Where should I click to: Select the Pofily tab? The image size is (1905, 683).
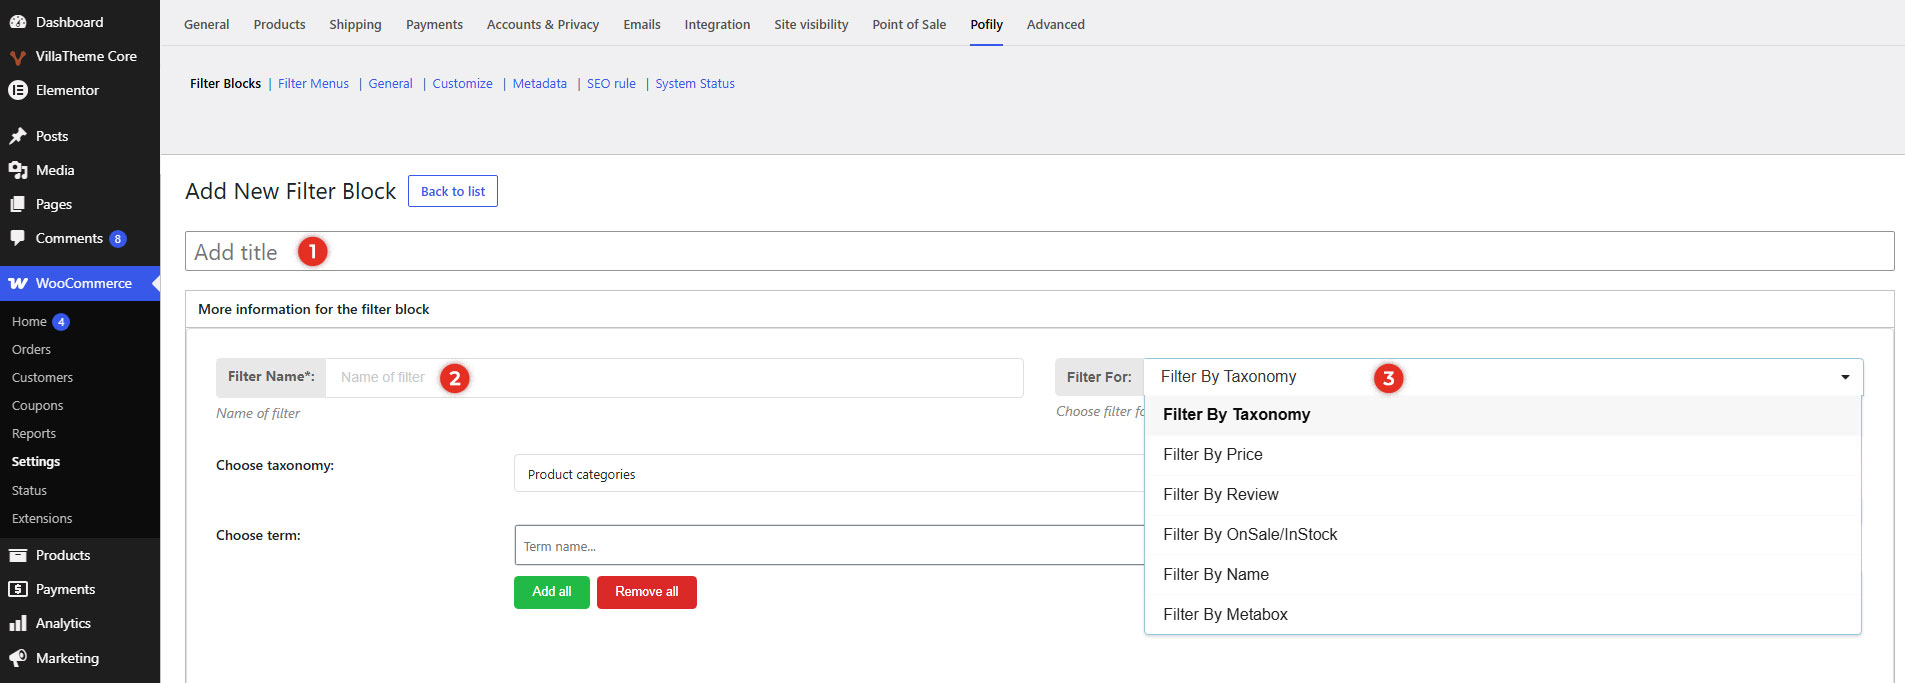tap(986, 24)
